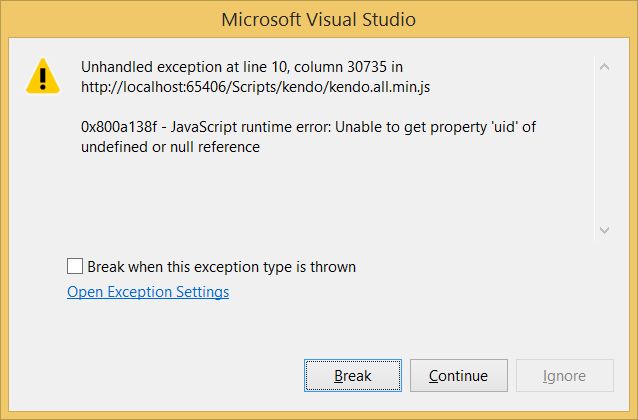The height and width of the screenshot is (420, 638).
Task: Tick the Break when exception thrown checkbox
Action: tap(75, 266)
